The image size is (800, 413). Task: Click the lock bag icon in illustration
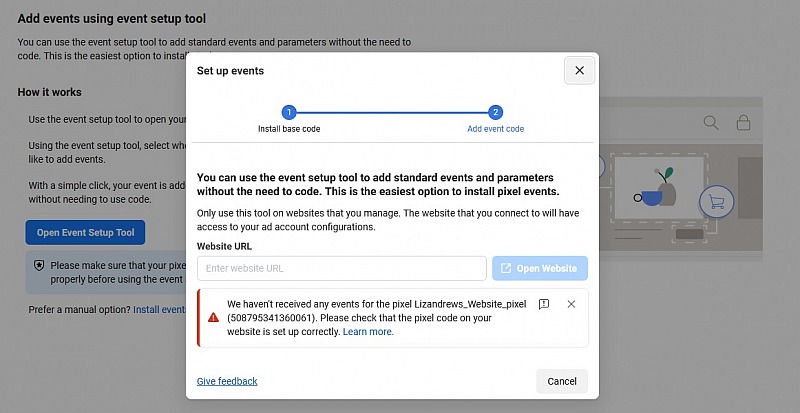click(743, 123)
